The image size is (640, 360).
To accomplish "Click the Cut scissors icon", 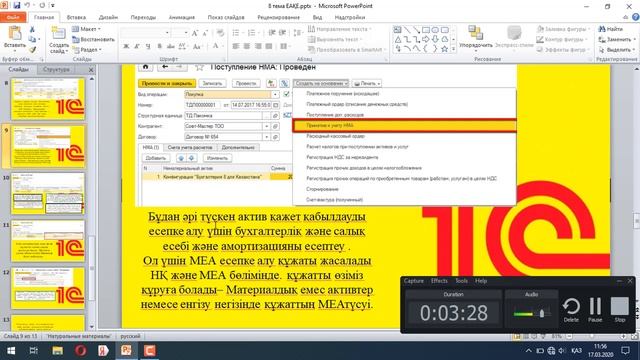I will point(32,29).
